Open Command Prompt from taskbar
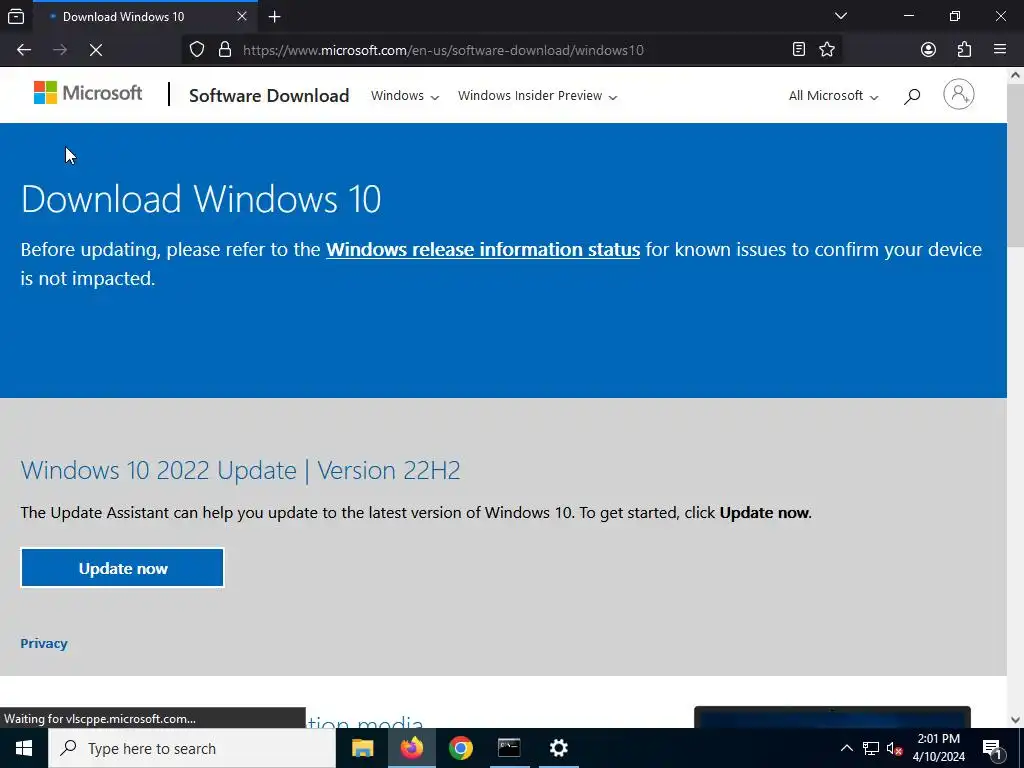 coord(509,748)
